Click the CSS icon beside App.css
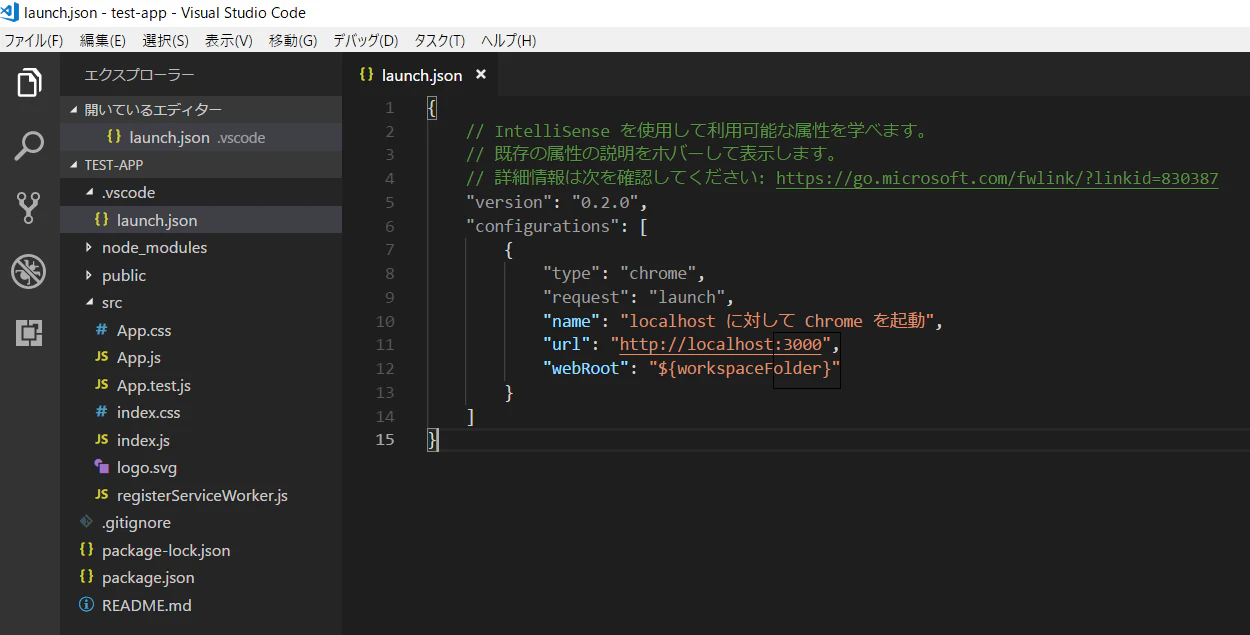 pos(101,330)
